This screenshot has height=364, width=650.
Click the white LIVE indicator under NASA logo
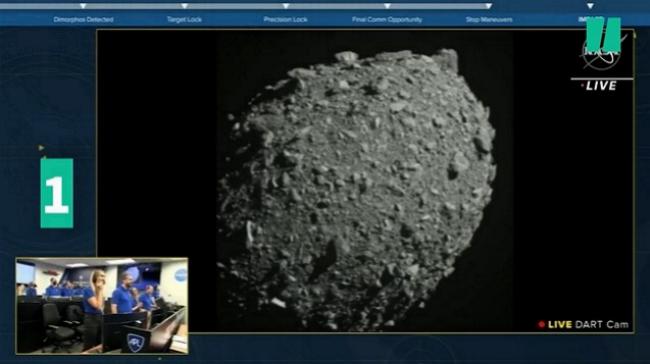(599, 86)
